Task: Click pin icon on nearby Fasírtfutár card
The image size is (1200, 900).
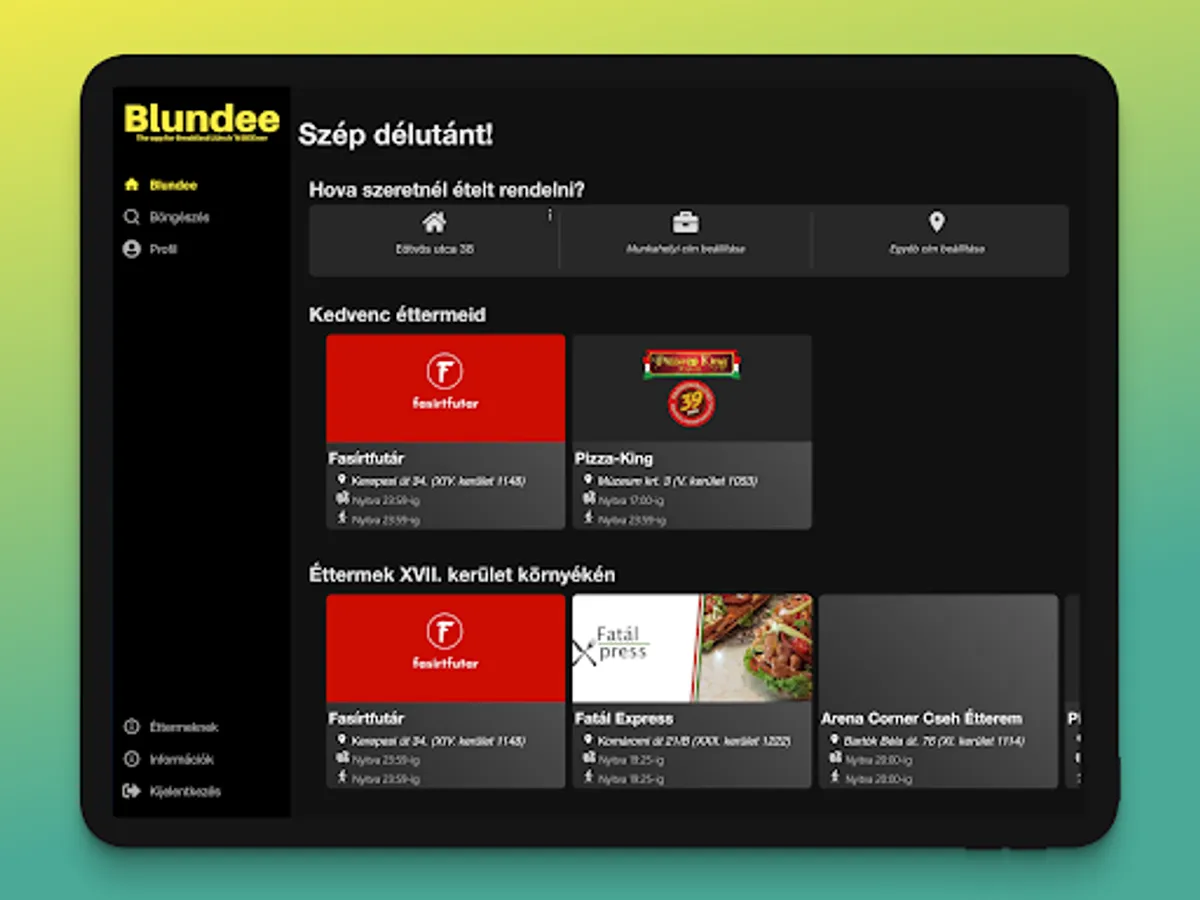Action: click(x=343, y=741)
